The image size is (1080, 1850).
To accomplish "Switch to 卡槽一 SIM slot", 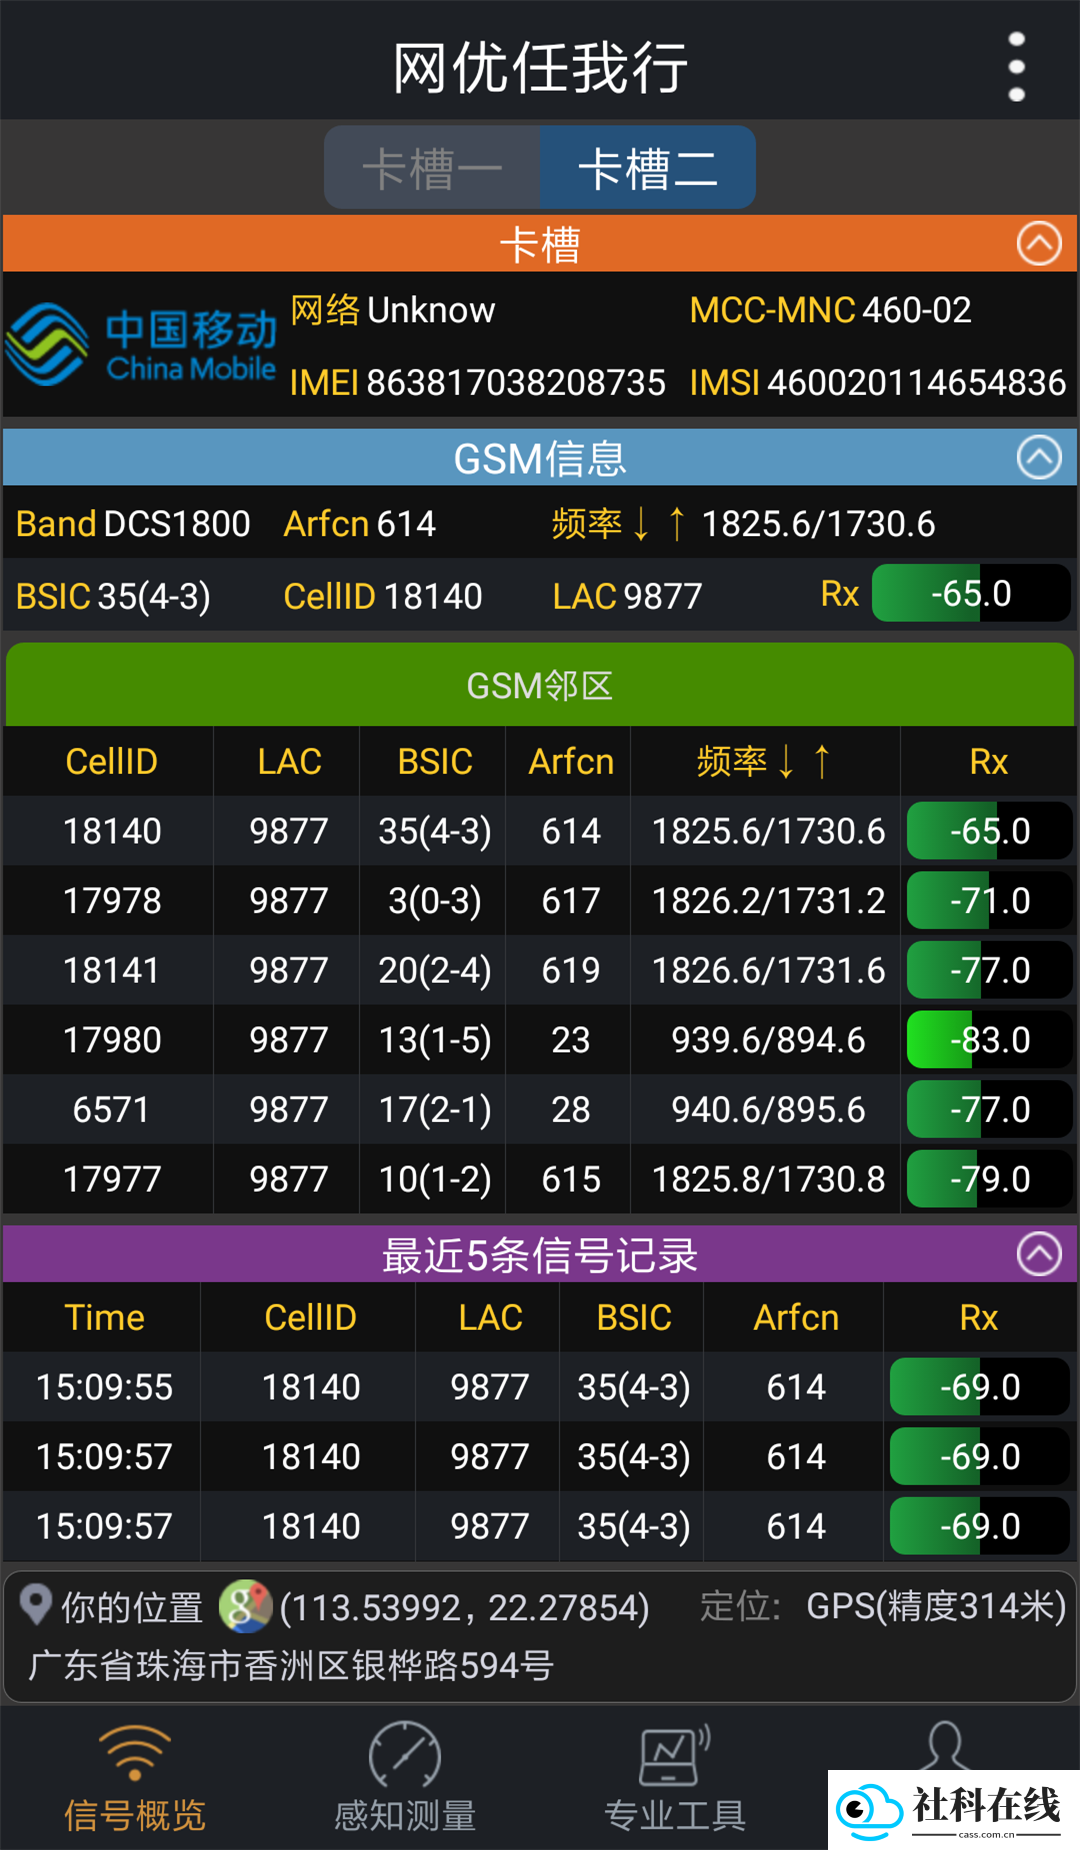I will coord(432,167).
